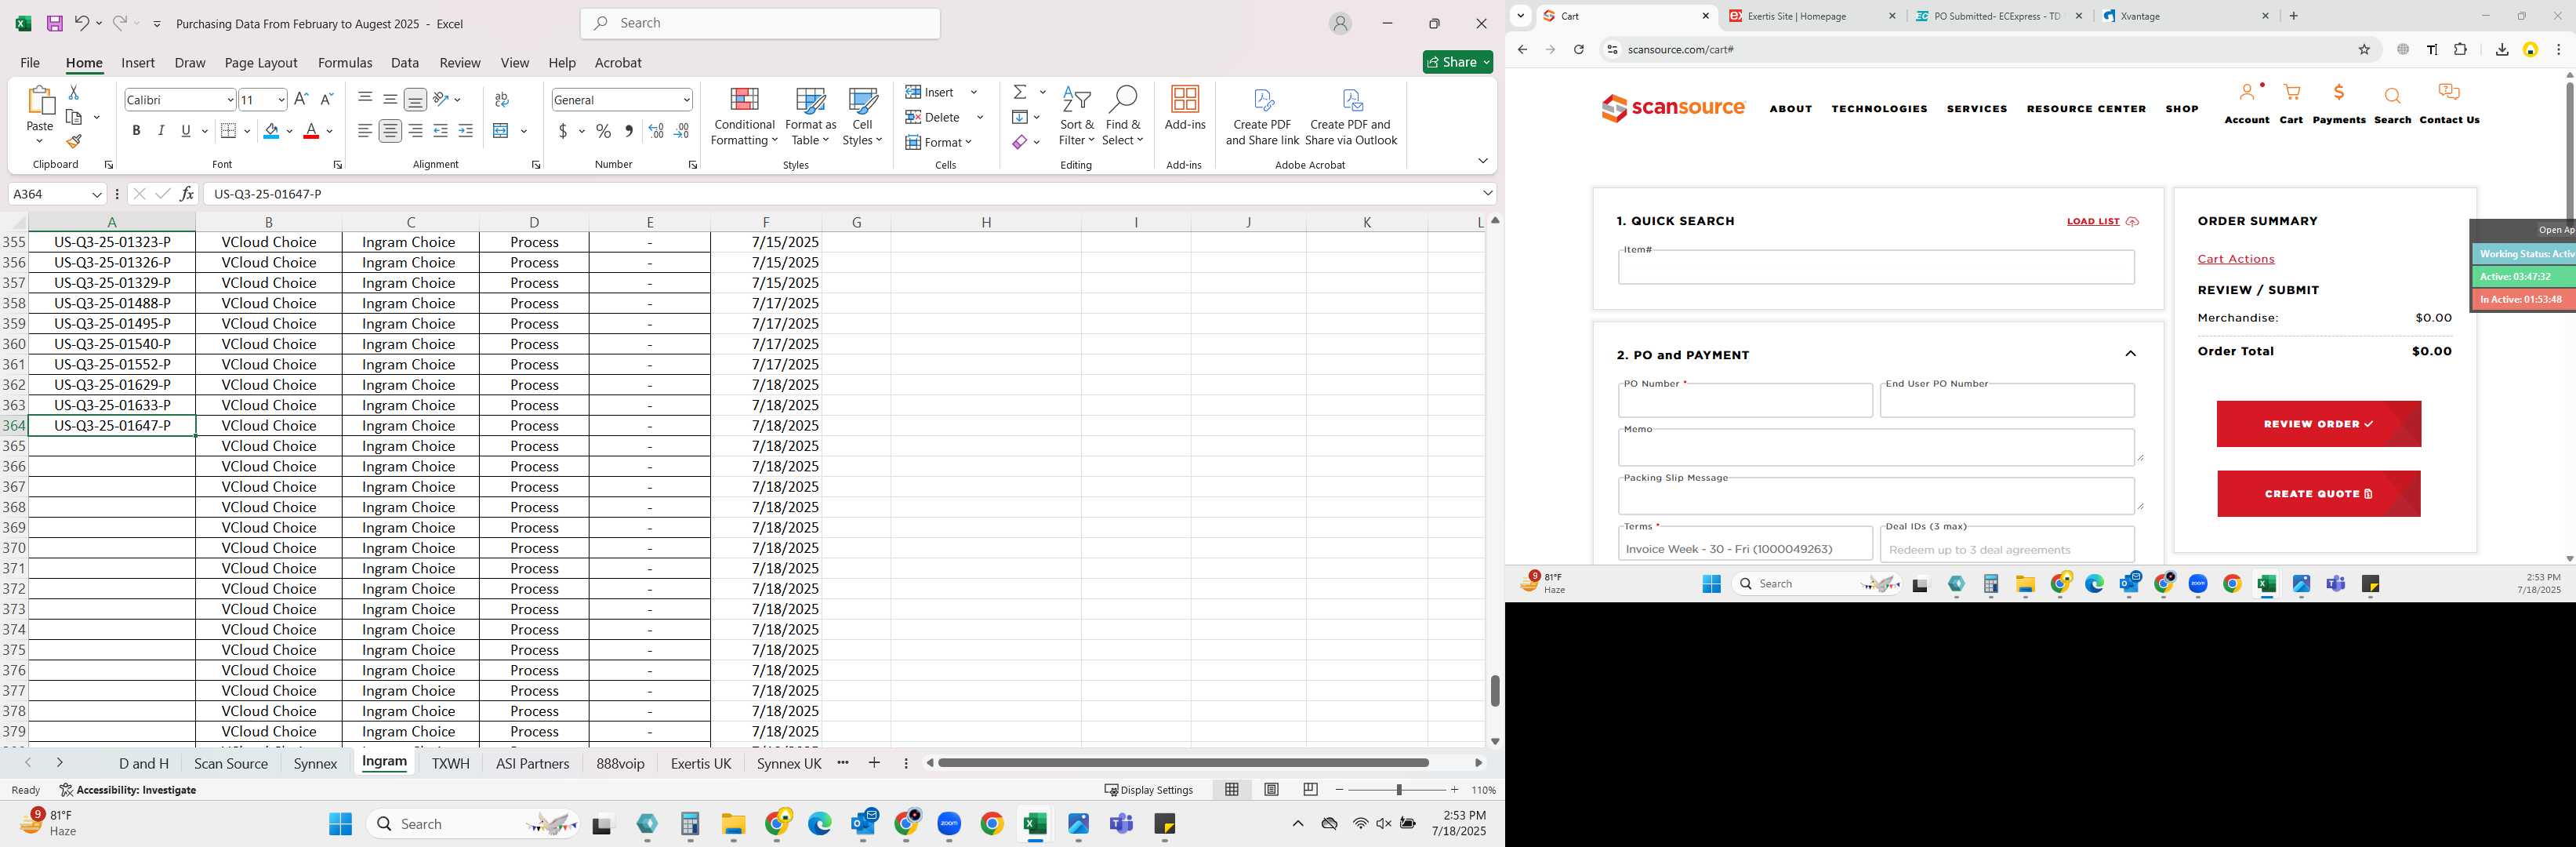Click the Undo icon in Excel

point(82,23)
